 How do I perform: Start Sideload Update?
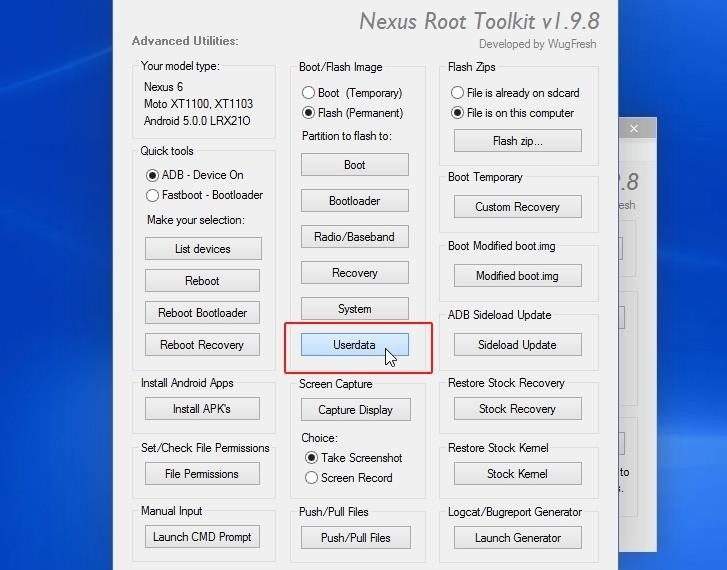pyautogui.click(x=517, y=345)
